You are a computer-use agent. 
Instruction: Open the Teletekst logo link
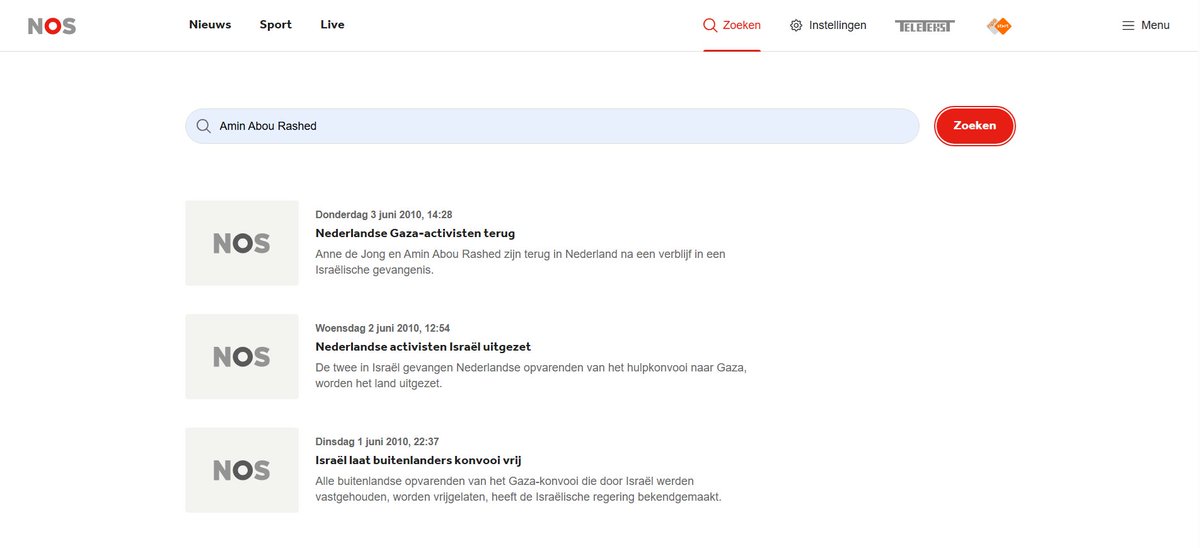click(925, 26)
